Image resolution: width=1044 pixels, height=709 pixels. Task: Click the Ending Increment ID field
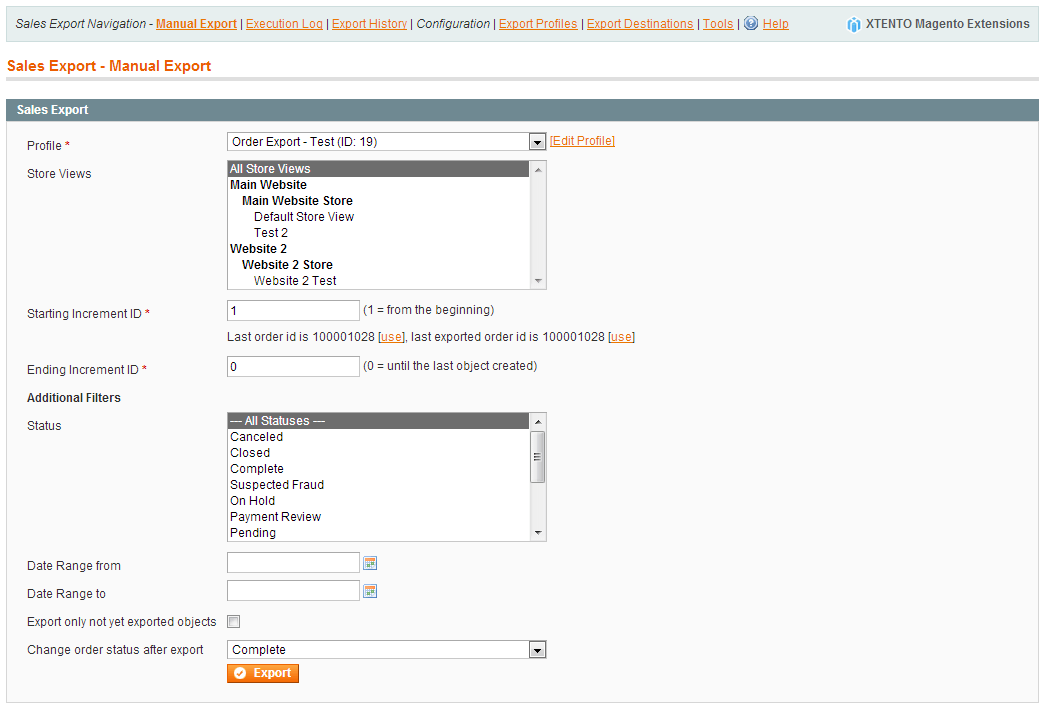(293, 367)
